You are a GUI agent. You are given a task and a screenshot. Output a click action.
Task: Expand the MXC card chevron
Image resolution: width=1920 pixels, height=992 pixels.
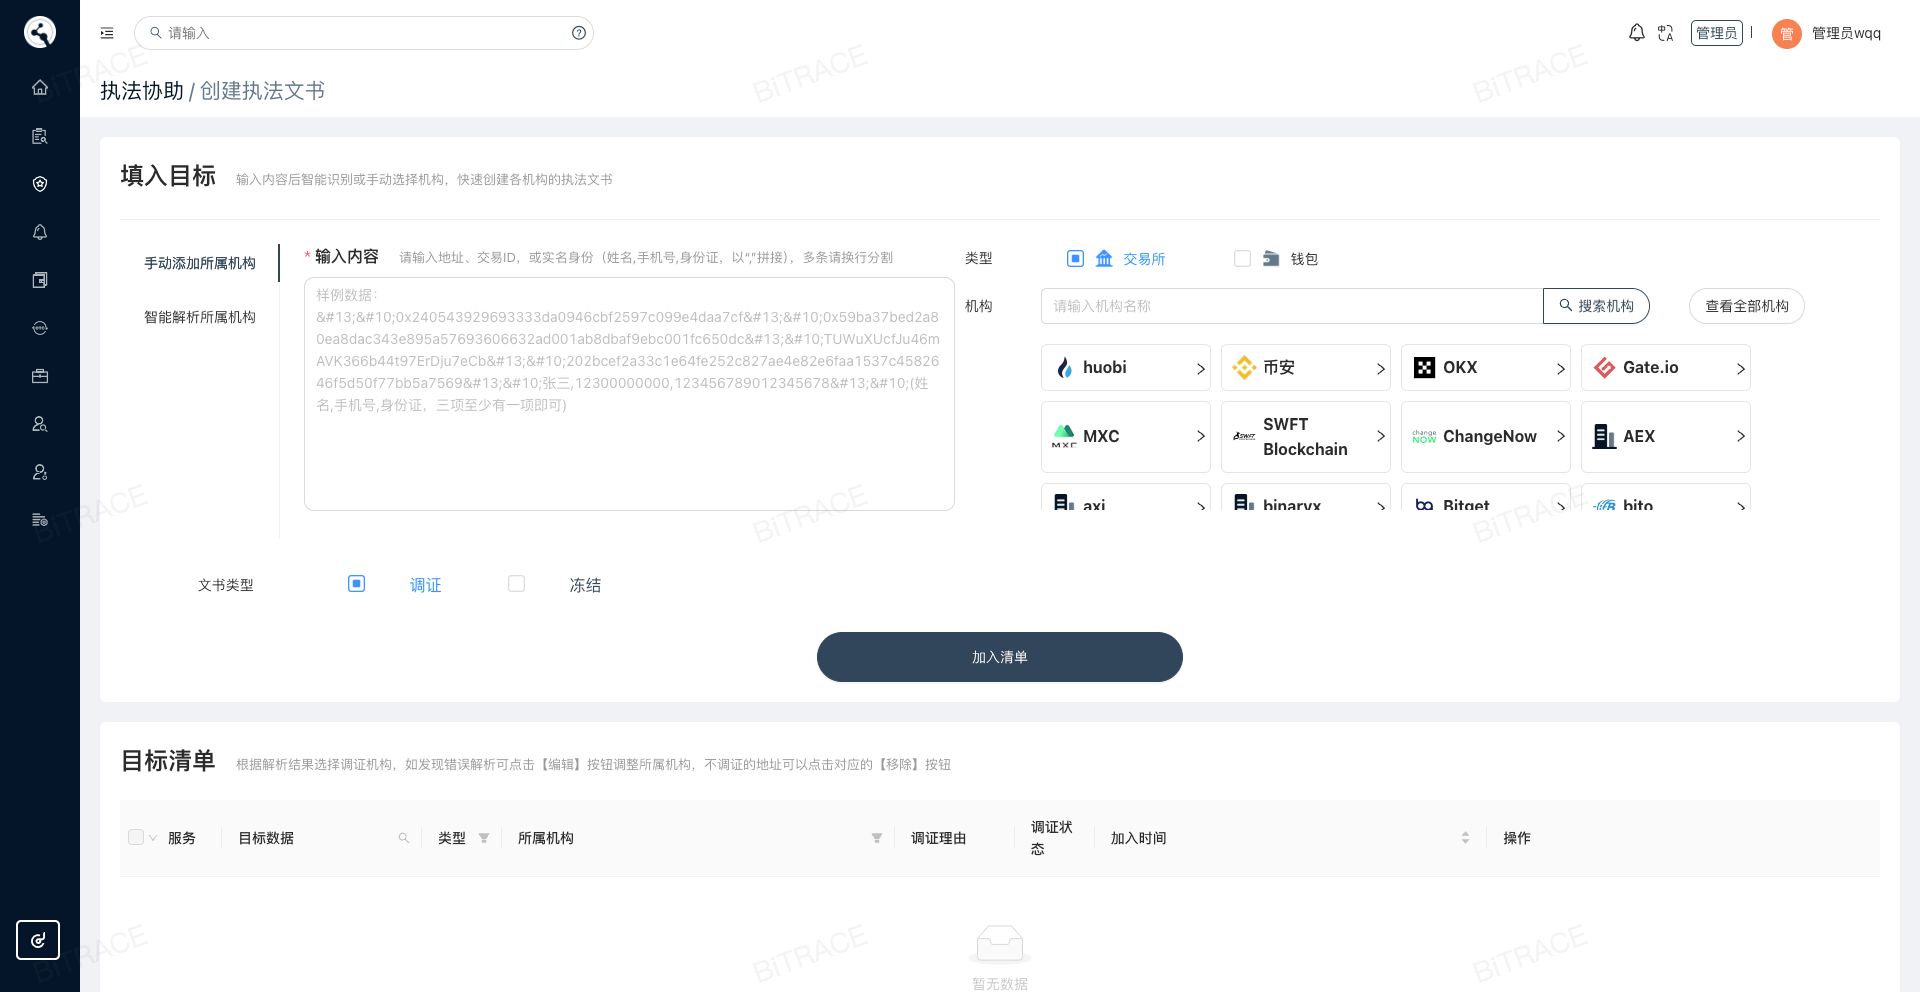[1200, 436]
